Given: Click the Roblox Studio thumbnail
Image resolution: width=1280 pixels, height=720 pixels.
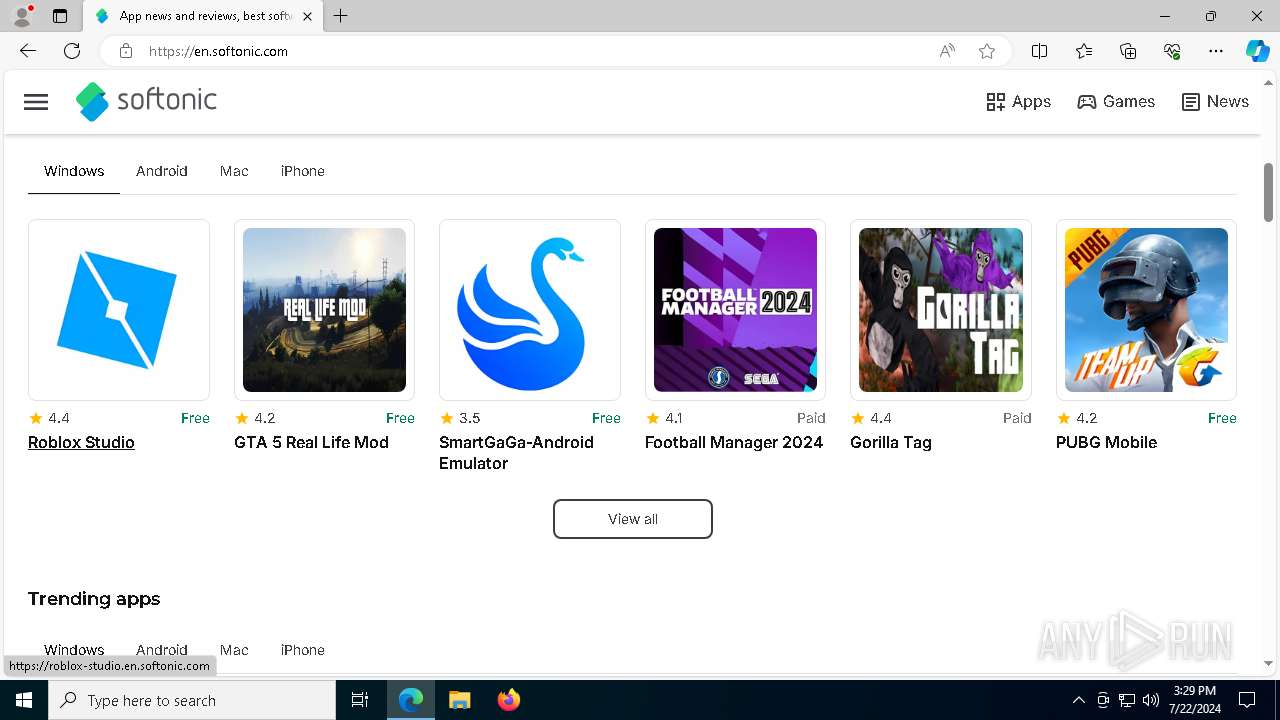Looking at the screenshot, I should pos(119,310).
